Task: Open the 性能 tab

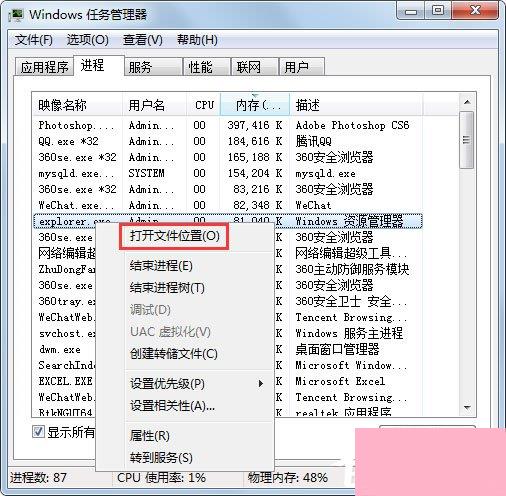Action: (207, 67)
